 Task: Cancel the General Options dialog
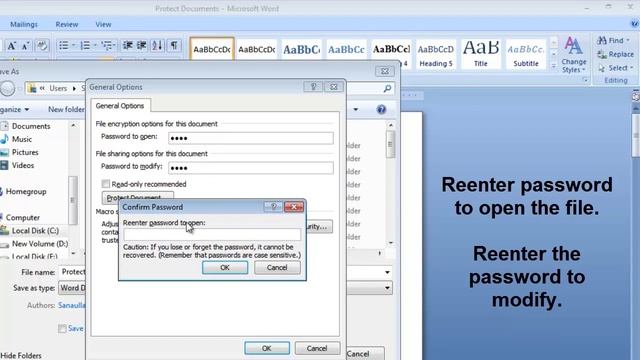[317, 348]
